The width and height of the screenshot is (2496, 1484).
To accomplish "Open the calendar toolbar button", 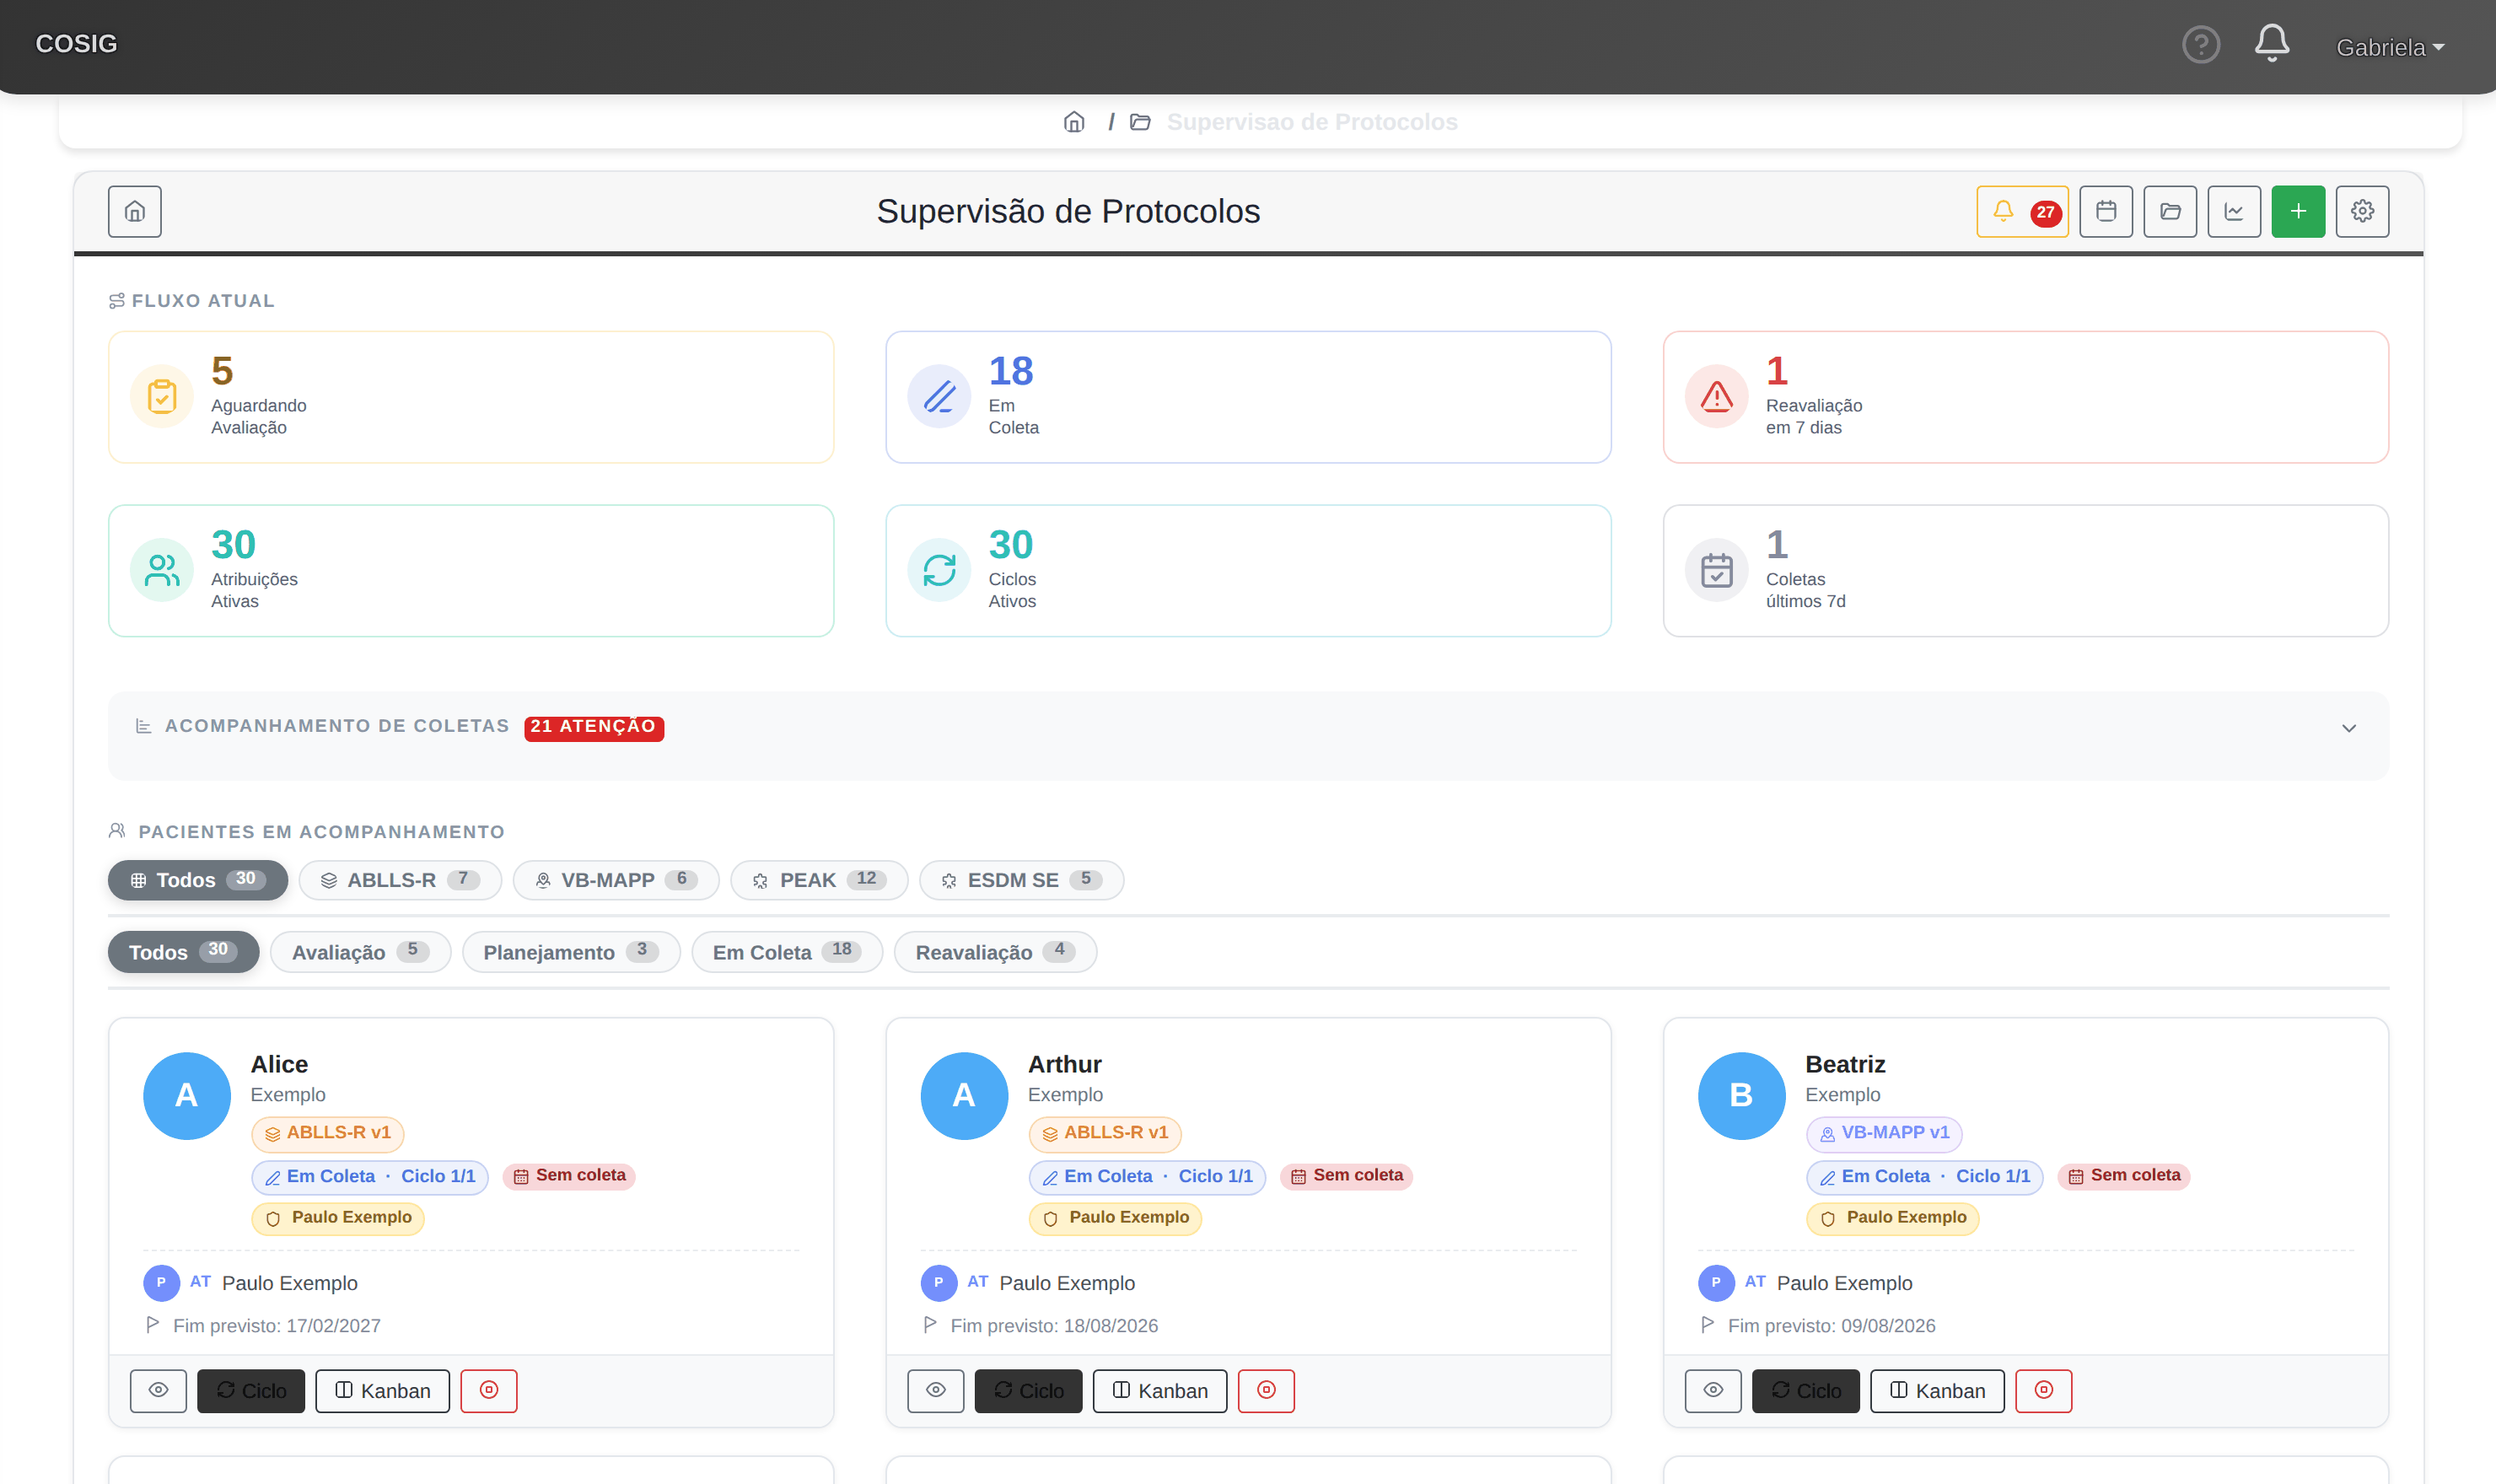I will point(2105,211).
